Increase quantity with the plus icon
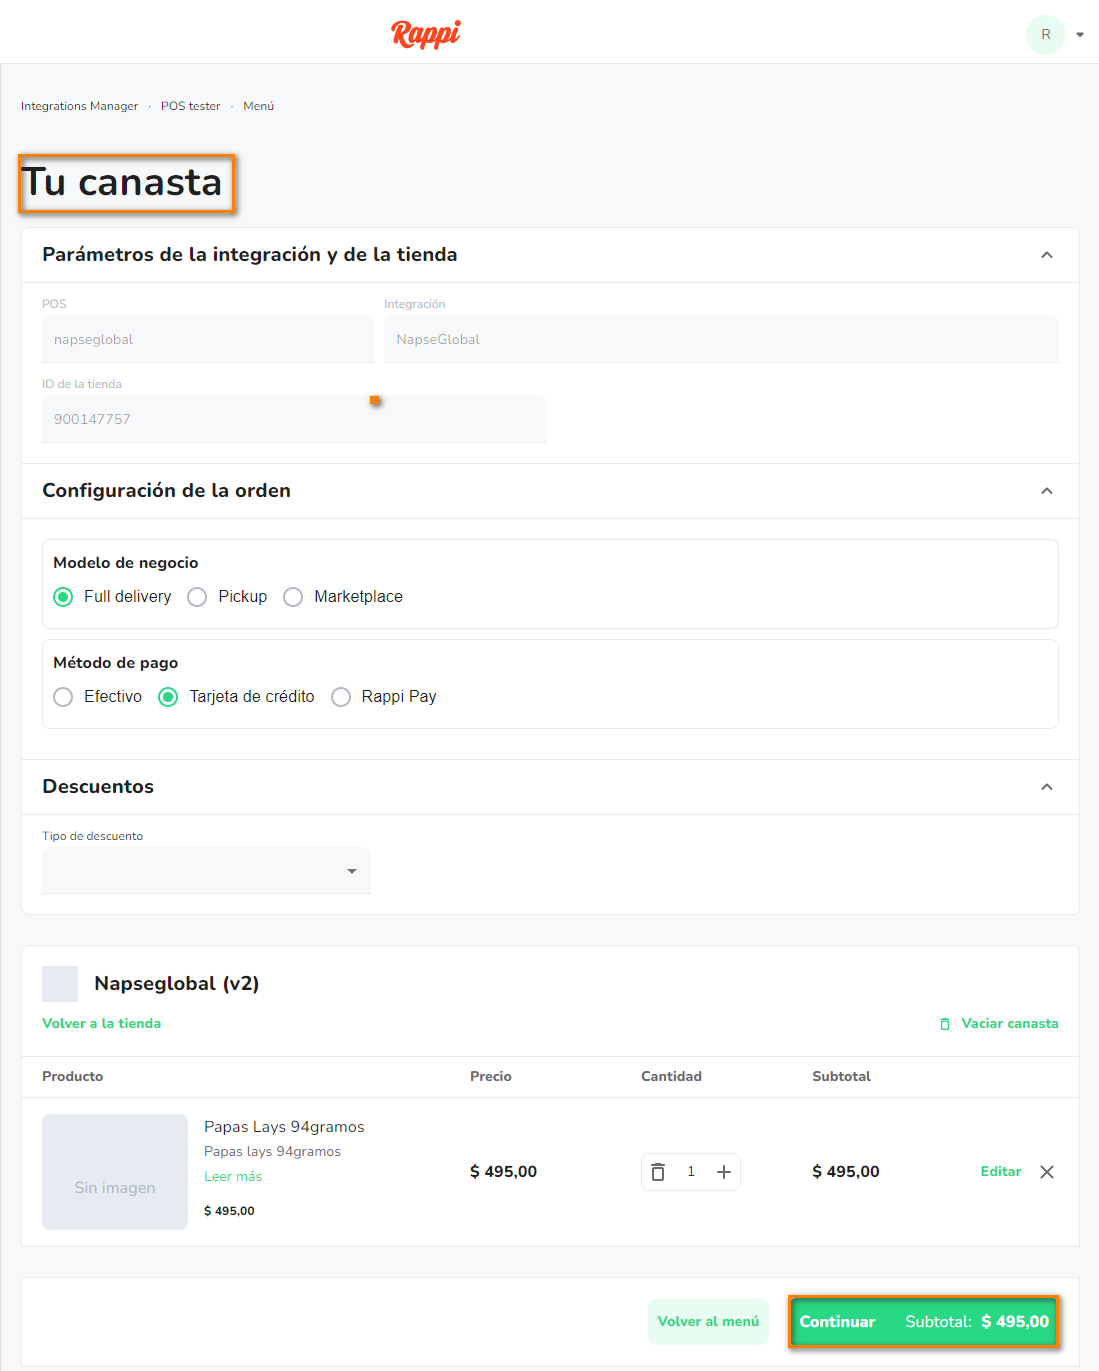This screenshot has height=1371, width=1099. click(x=724, y=1172)
